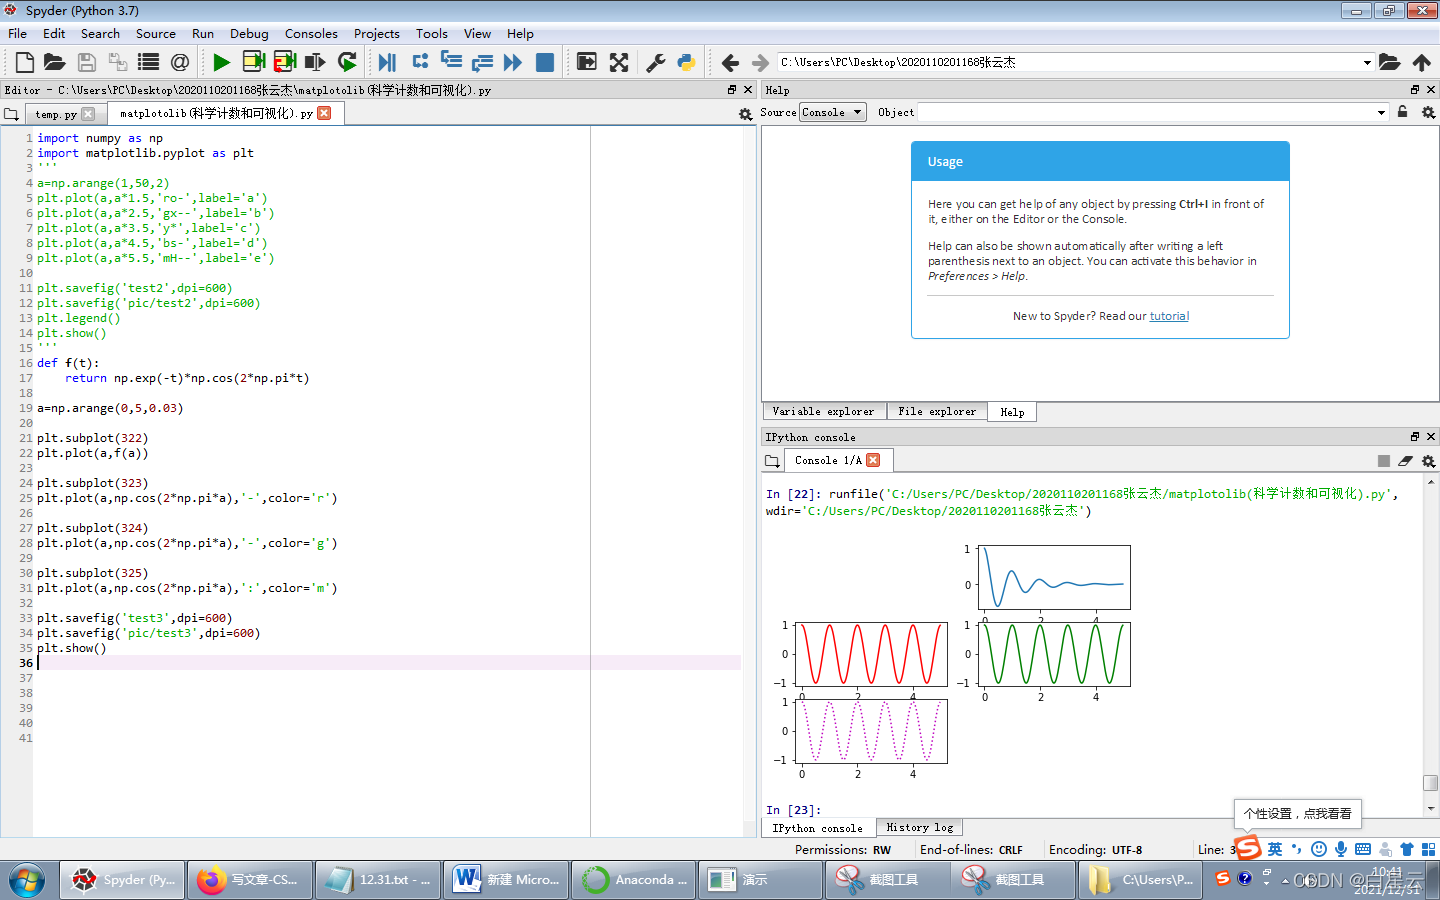Run selection or current line icon

315,62
